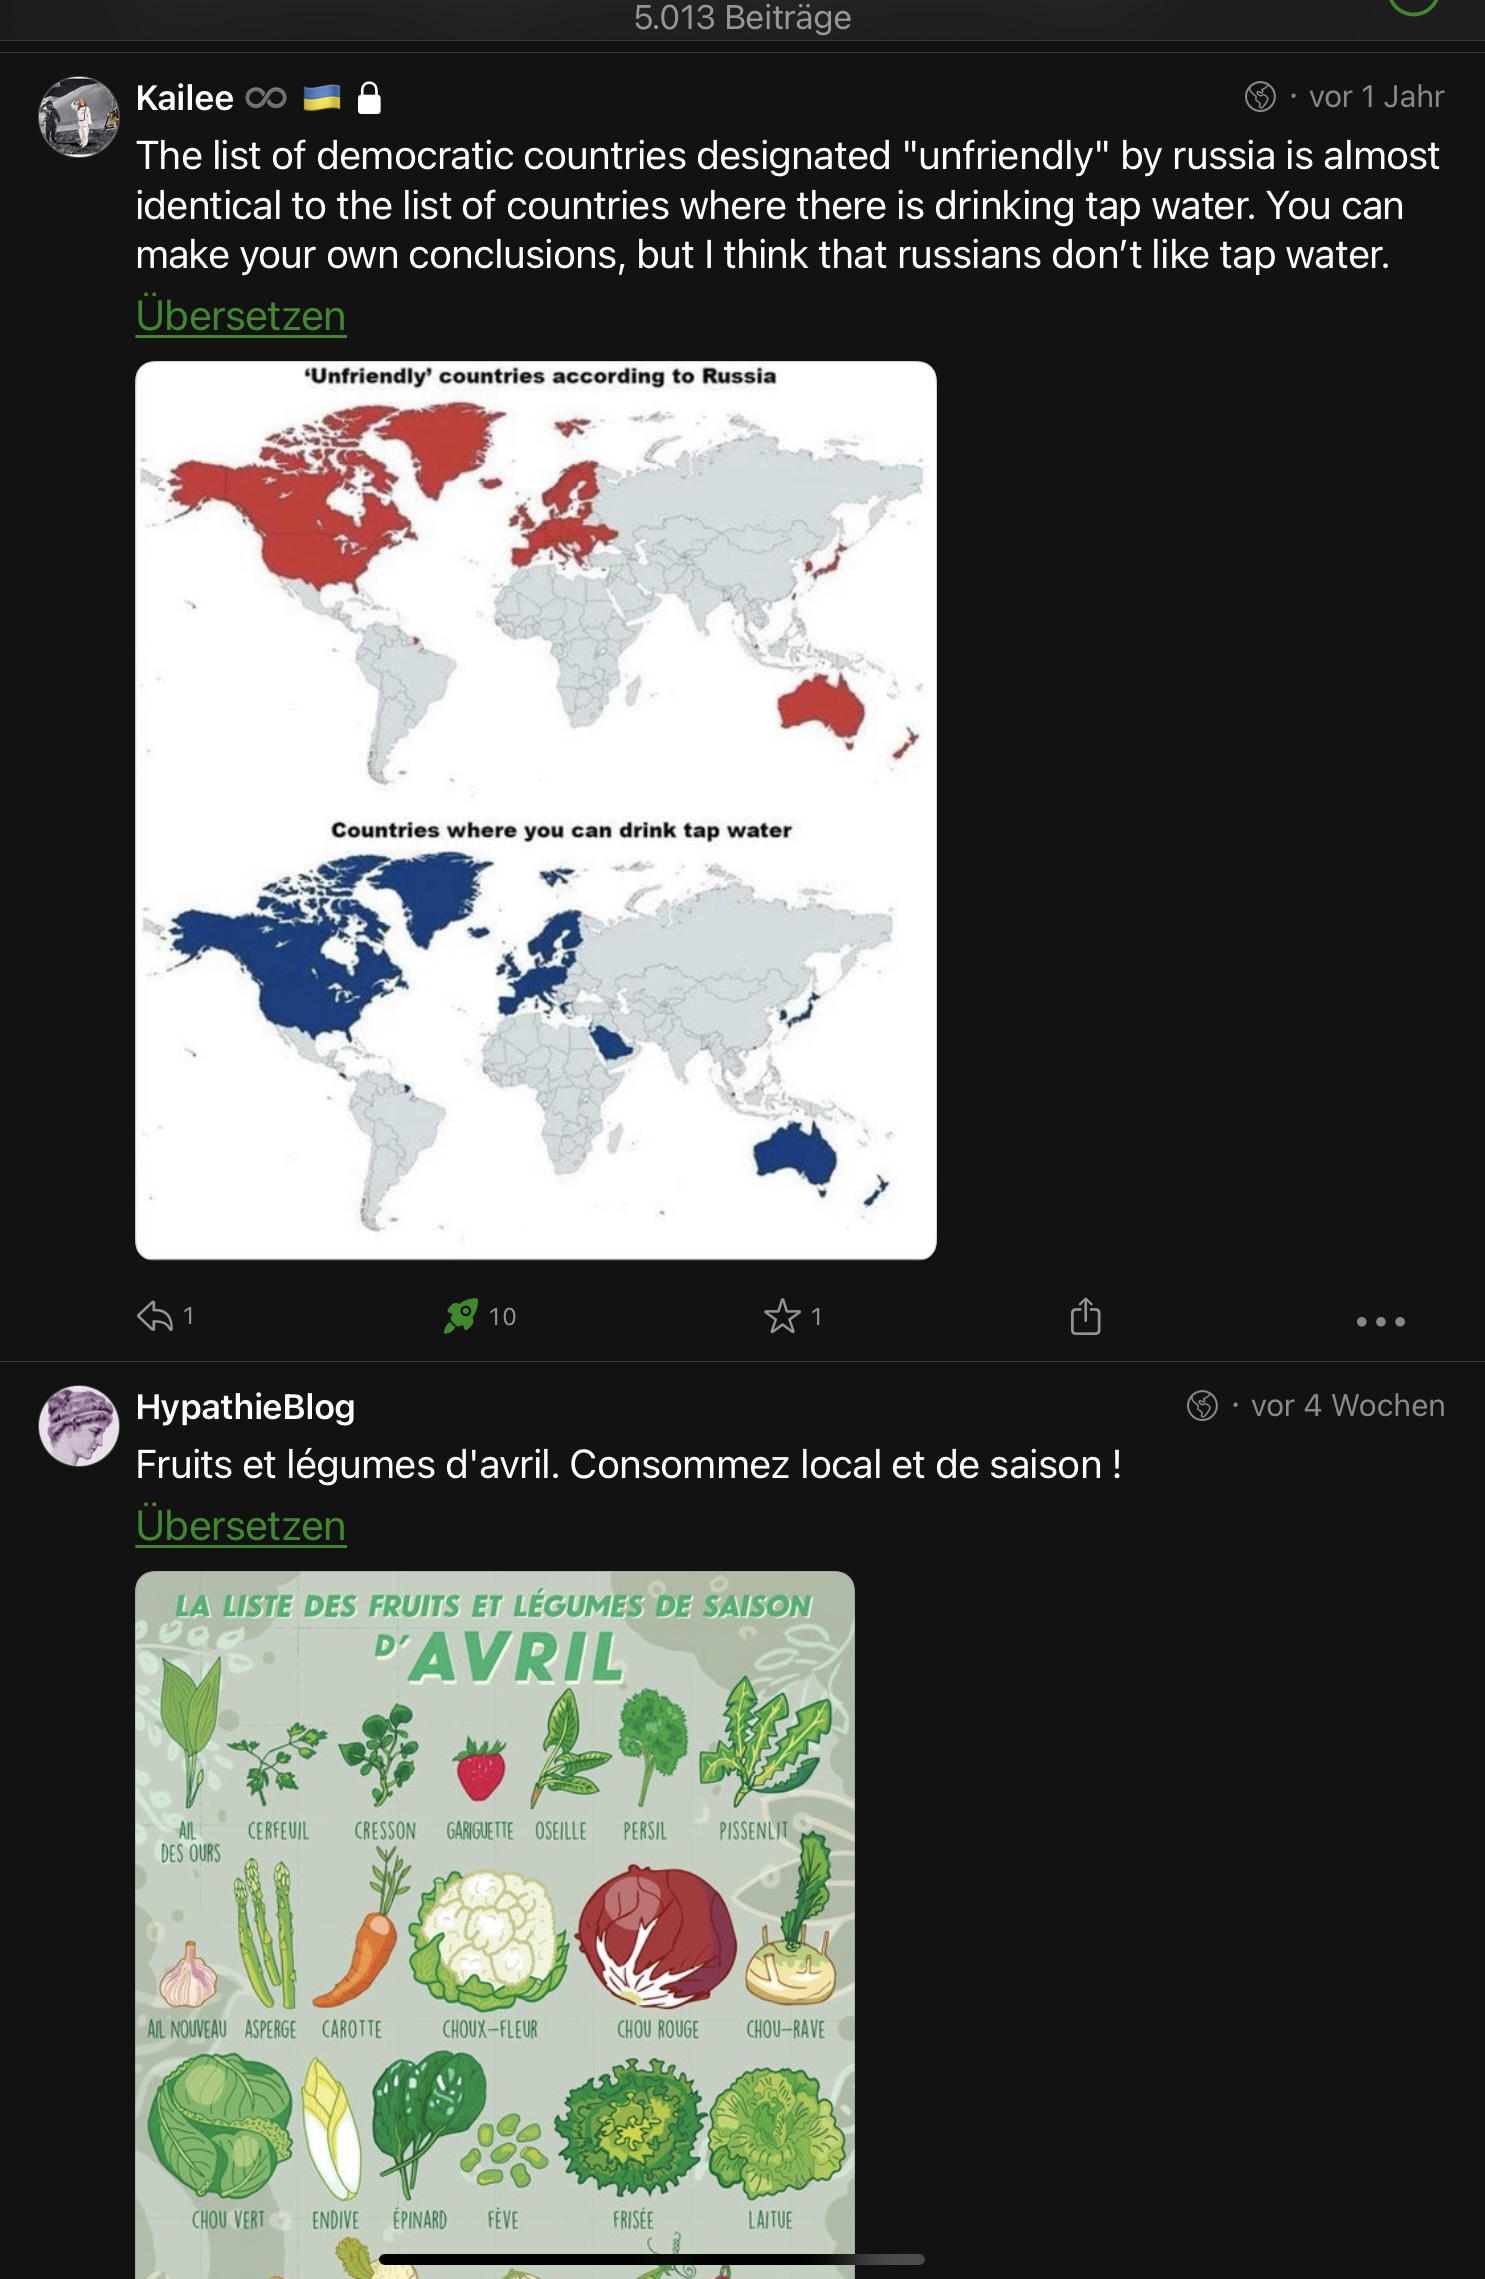Favorite Kailee's post with the star
1485x2279 pixels.
point(782,1316)
